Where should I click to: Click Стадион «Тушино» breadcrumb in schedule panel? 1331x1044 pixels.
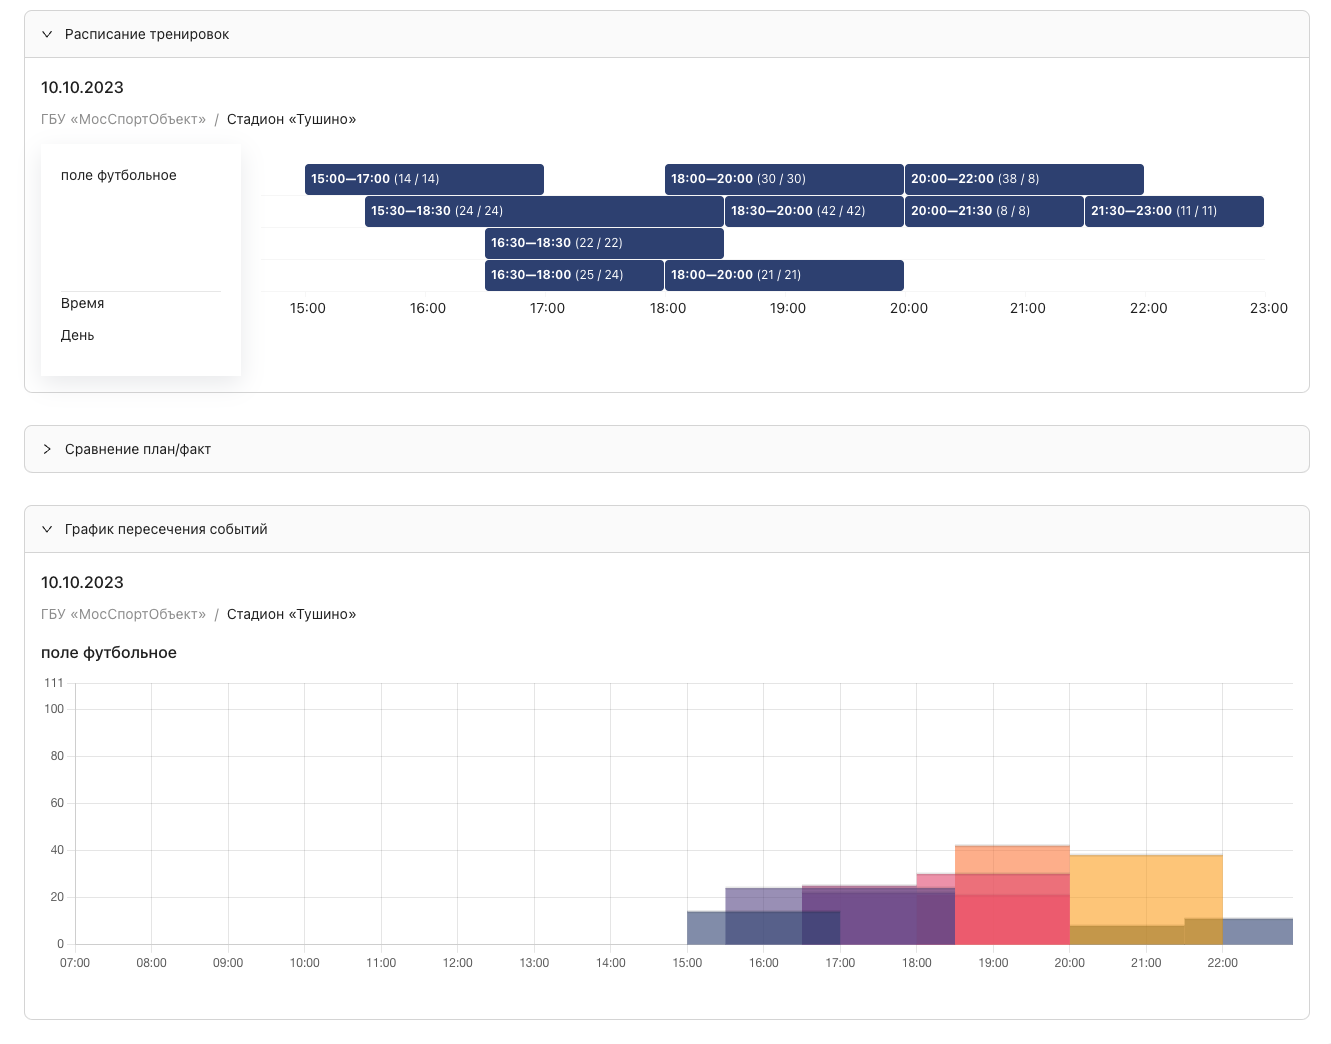pos(291,119)
